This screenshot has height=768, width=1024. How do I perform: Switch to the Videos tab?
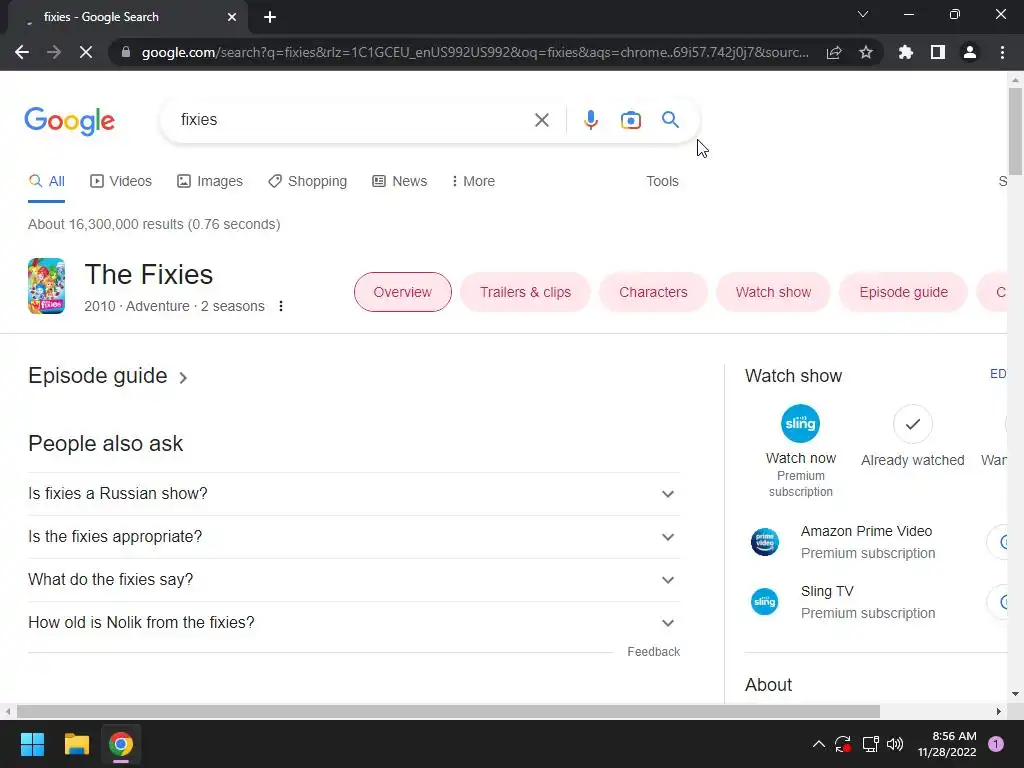click(121, 181)
